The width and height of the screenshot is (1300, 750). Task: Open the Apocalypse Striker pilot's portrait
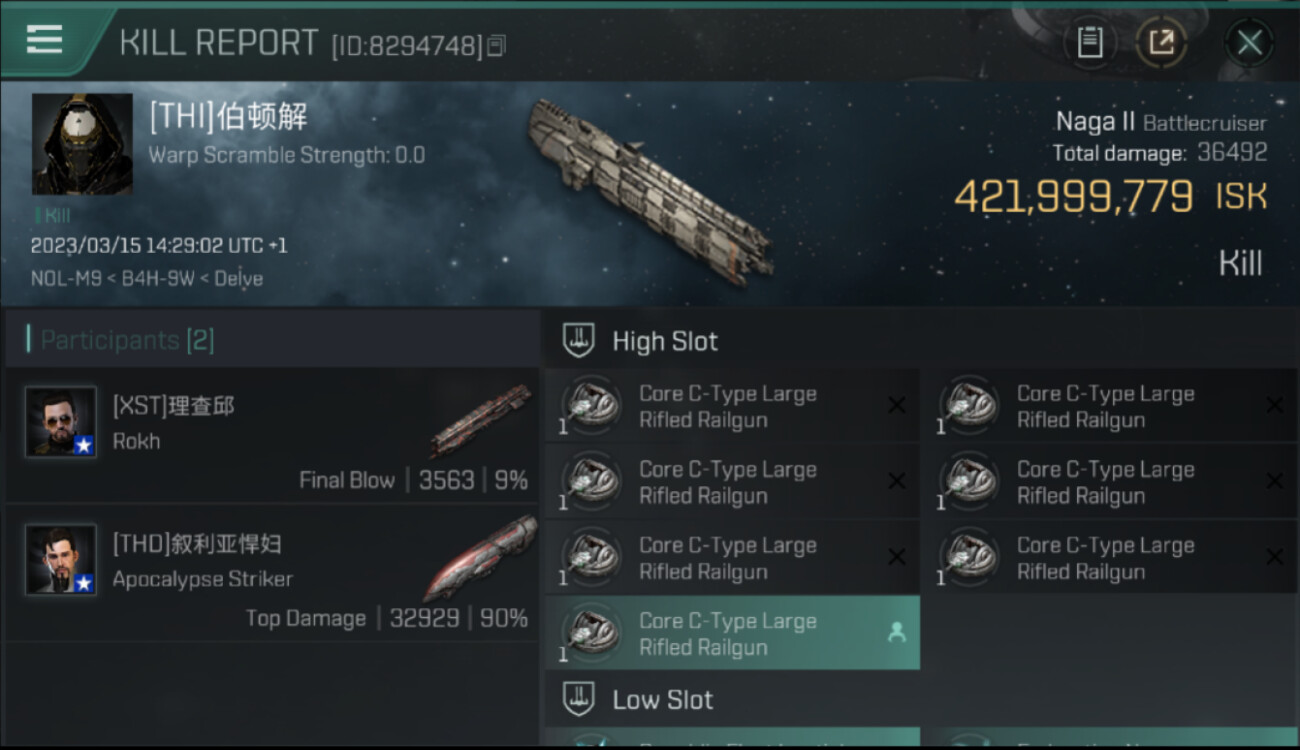61,560
